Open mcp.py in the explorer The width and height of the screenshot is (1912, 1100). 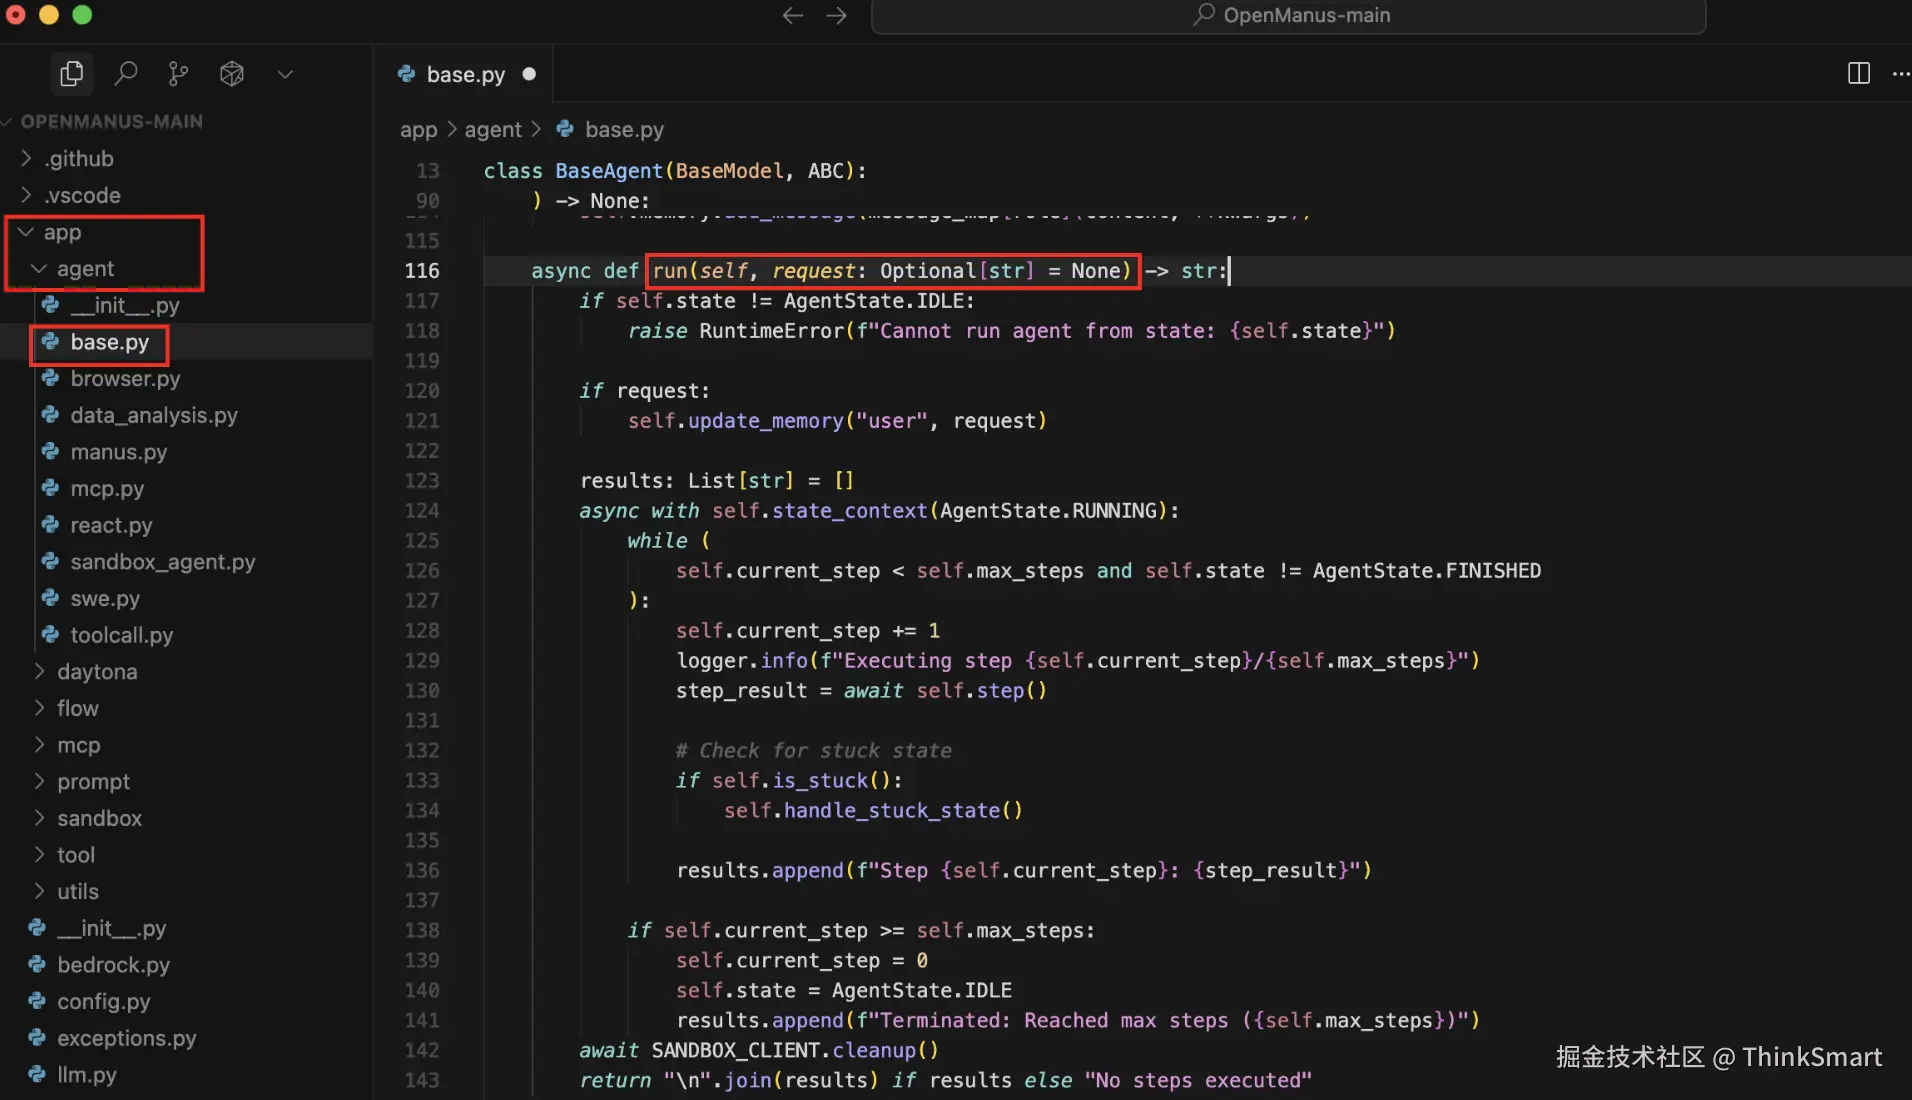tap(107, 489)
